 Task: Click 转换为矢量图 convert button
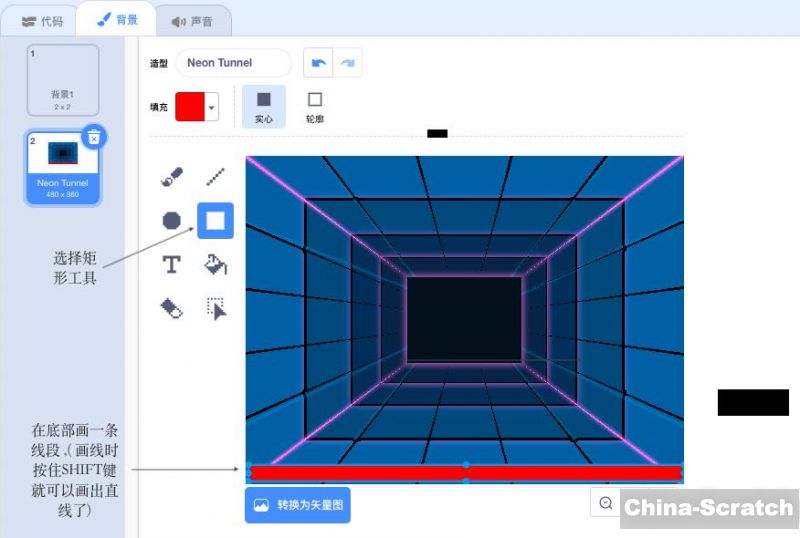click(x=298, y=505)
